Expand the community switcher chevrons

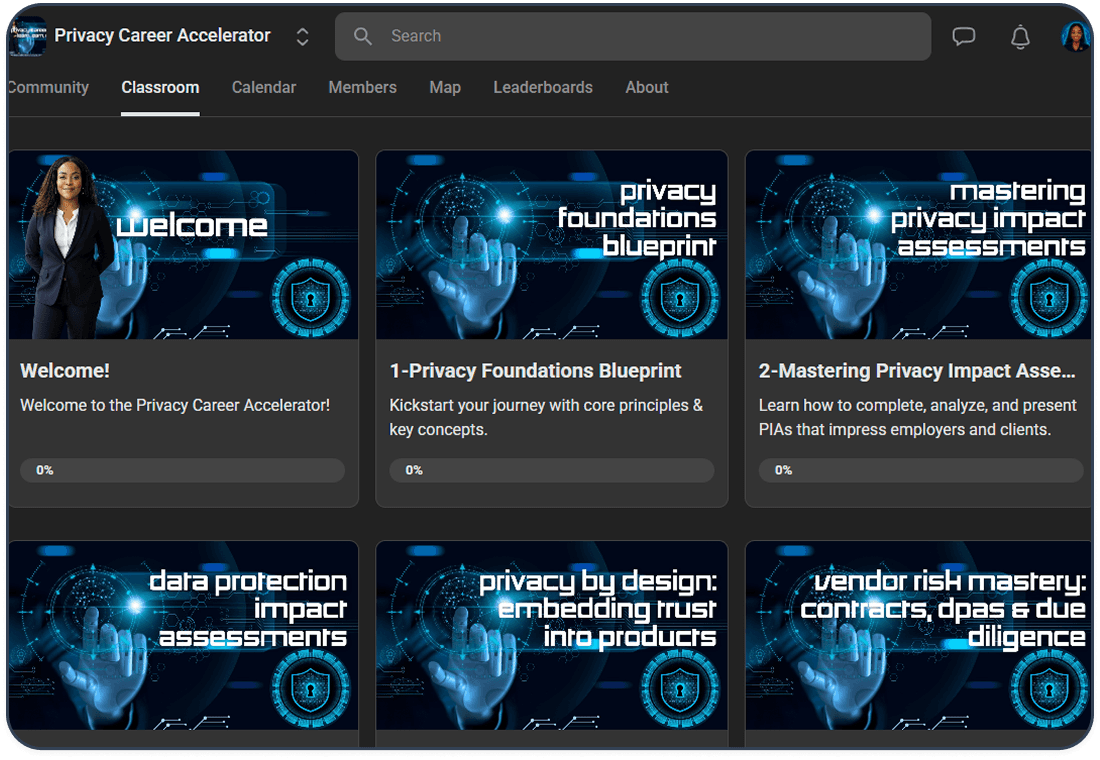point(302,37)
